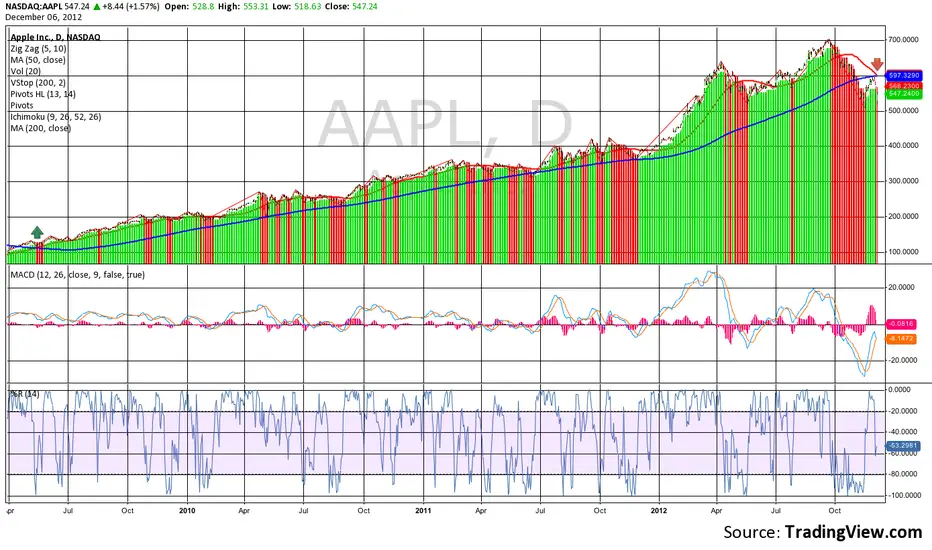Click the 400.0000 price axis label
Image resolution: width=932 pixels, height=550 pixels.
point(903,146)
